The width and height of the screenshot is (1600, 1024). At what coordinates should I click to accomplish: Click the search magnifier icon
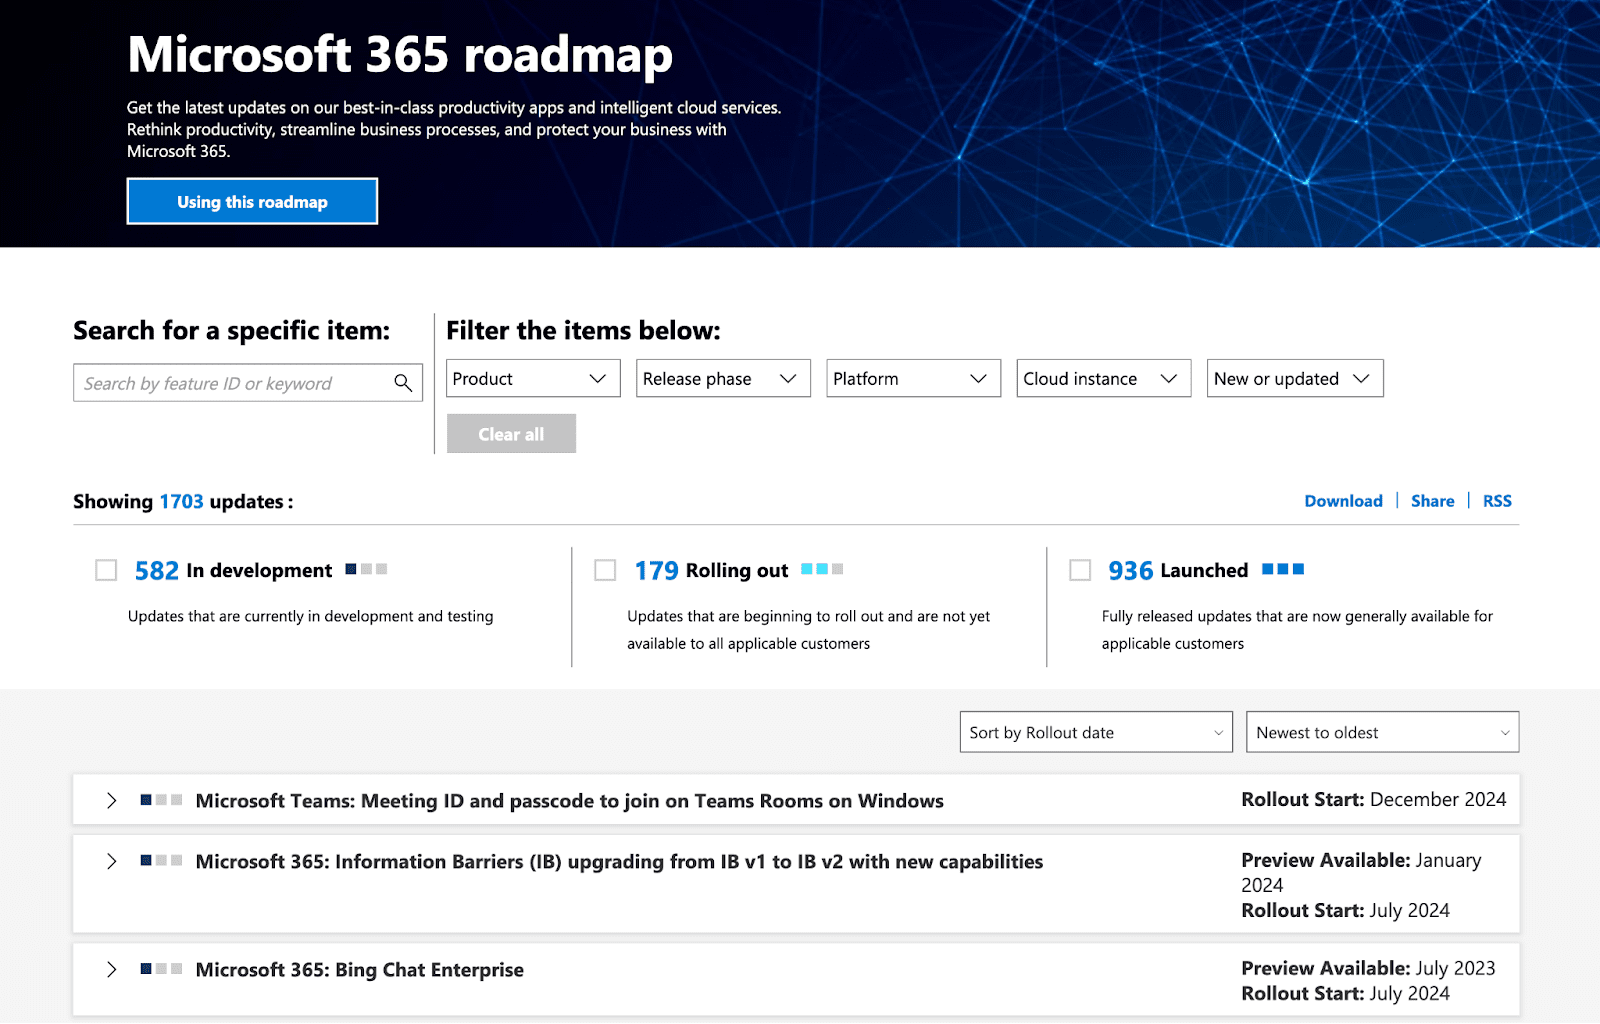point(403,383)
